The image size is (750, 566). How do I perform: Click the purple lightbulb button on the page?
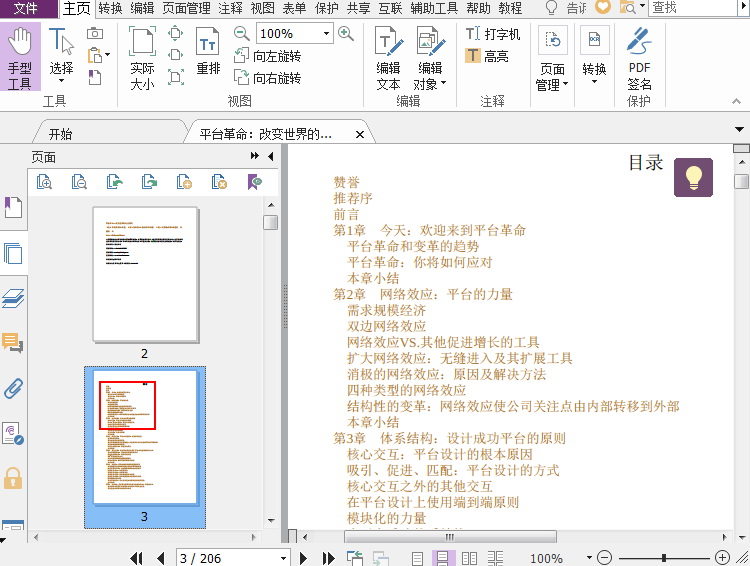coord(693,177)
